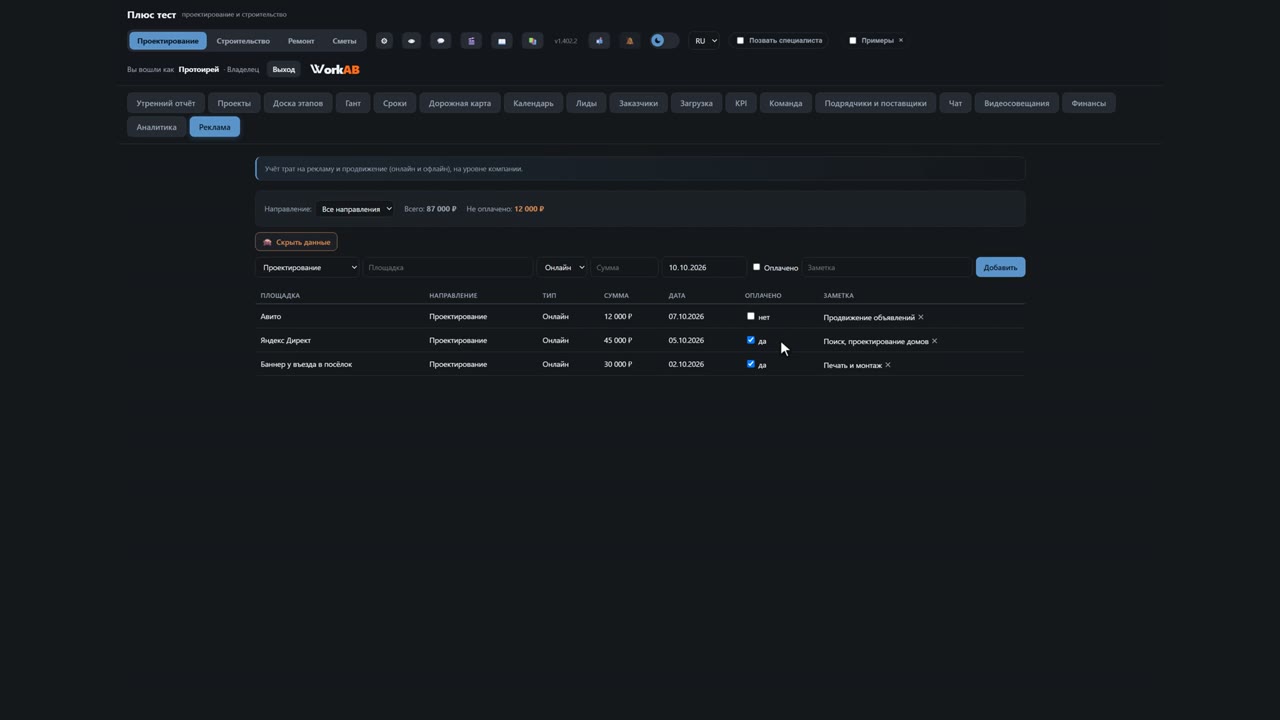Check the Позвать специалиста checkbox
This screenshot has height=720, width=1280.
pos(740,41)
